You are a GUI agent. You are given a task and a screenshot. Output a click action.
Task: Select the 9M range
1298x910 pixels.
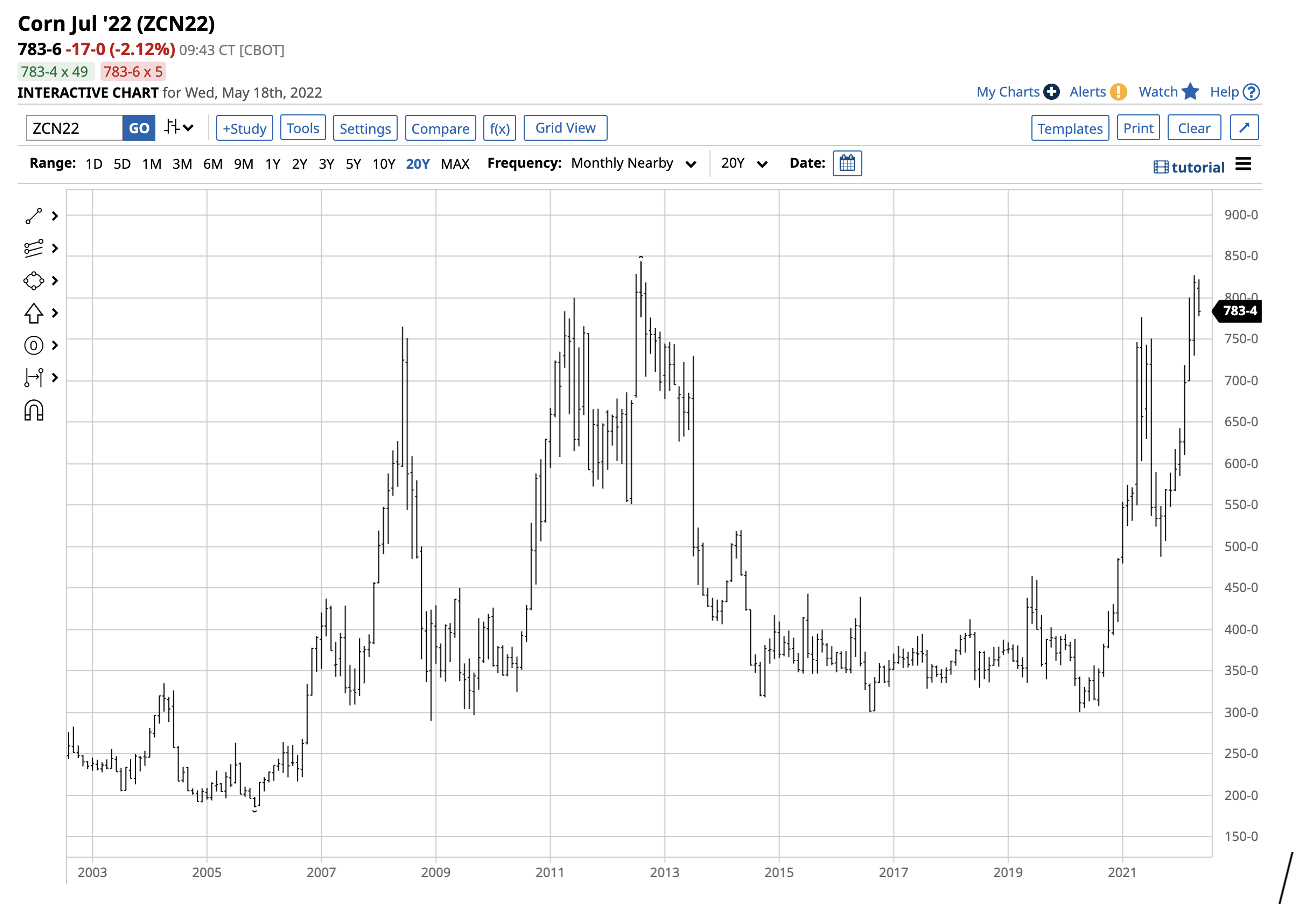[x=243, y=164]
